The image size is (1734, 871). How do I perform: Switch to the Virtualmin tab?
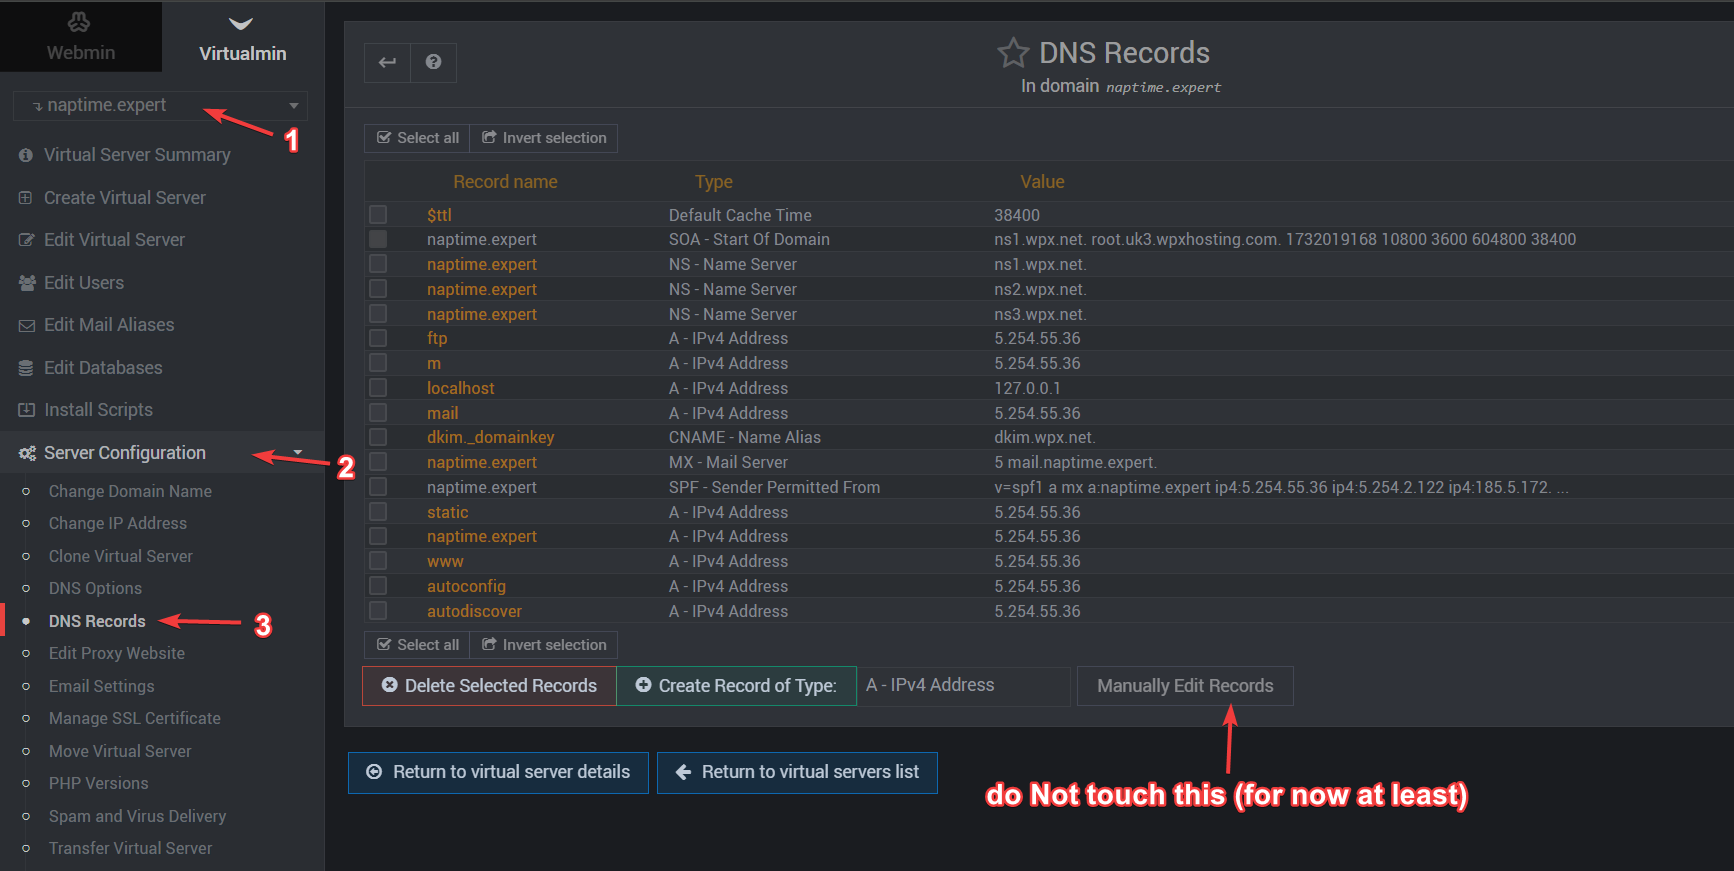point(243,36)
